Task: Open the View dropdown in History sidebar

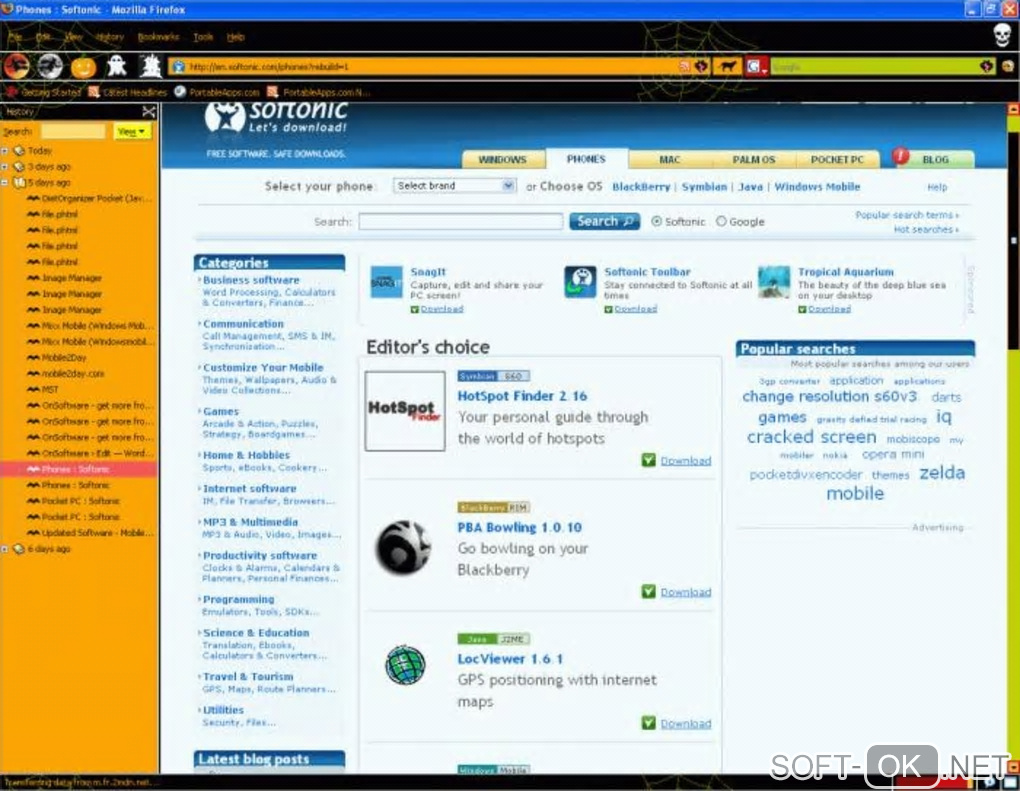Action: pyautogui.click(x=131, y=131)
